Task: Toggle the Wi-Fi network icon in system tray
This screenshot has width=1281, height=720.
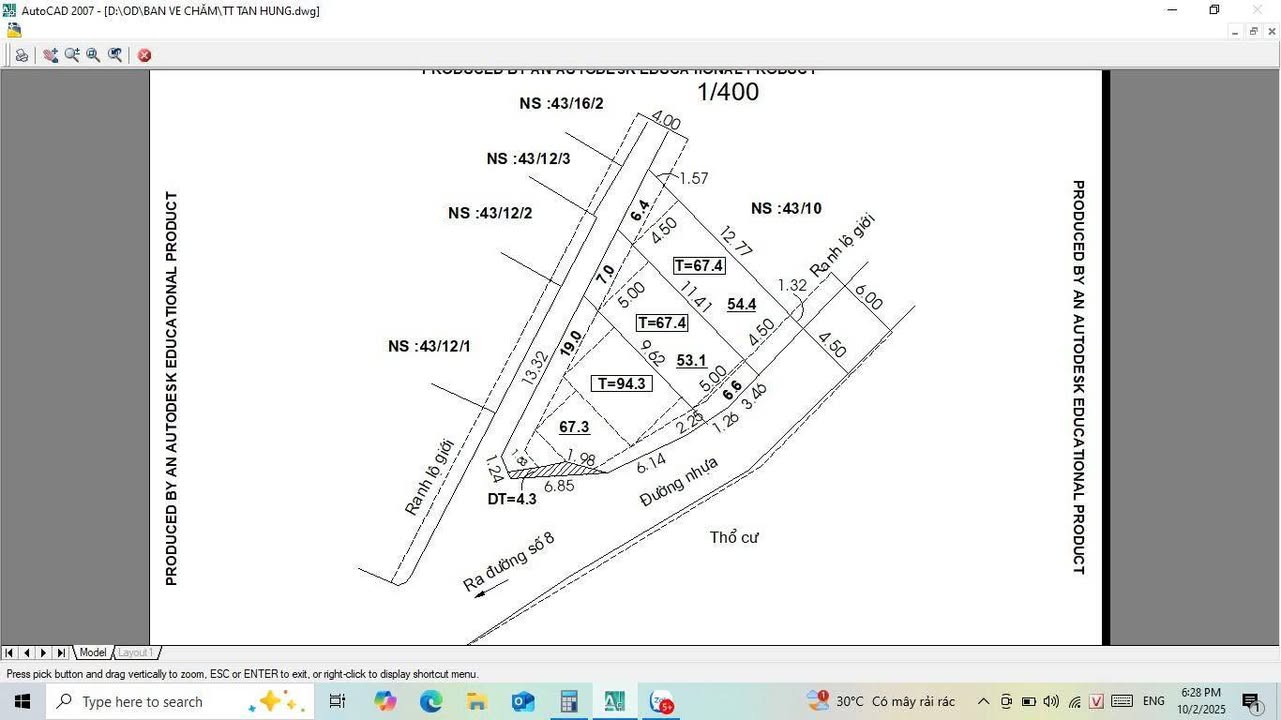Action: (x=1074, y=701)
